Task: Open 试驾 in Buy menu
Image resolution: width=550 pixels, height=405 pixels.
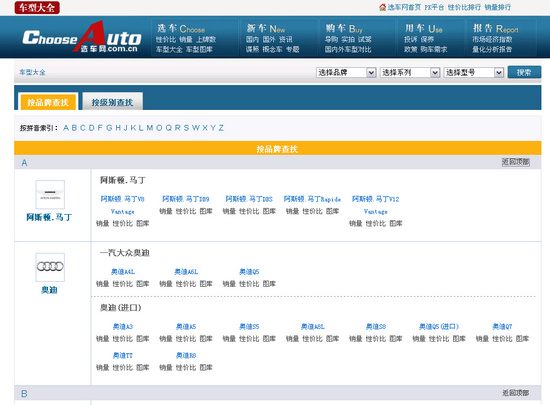Action: (365, 40)
